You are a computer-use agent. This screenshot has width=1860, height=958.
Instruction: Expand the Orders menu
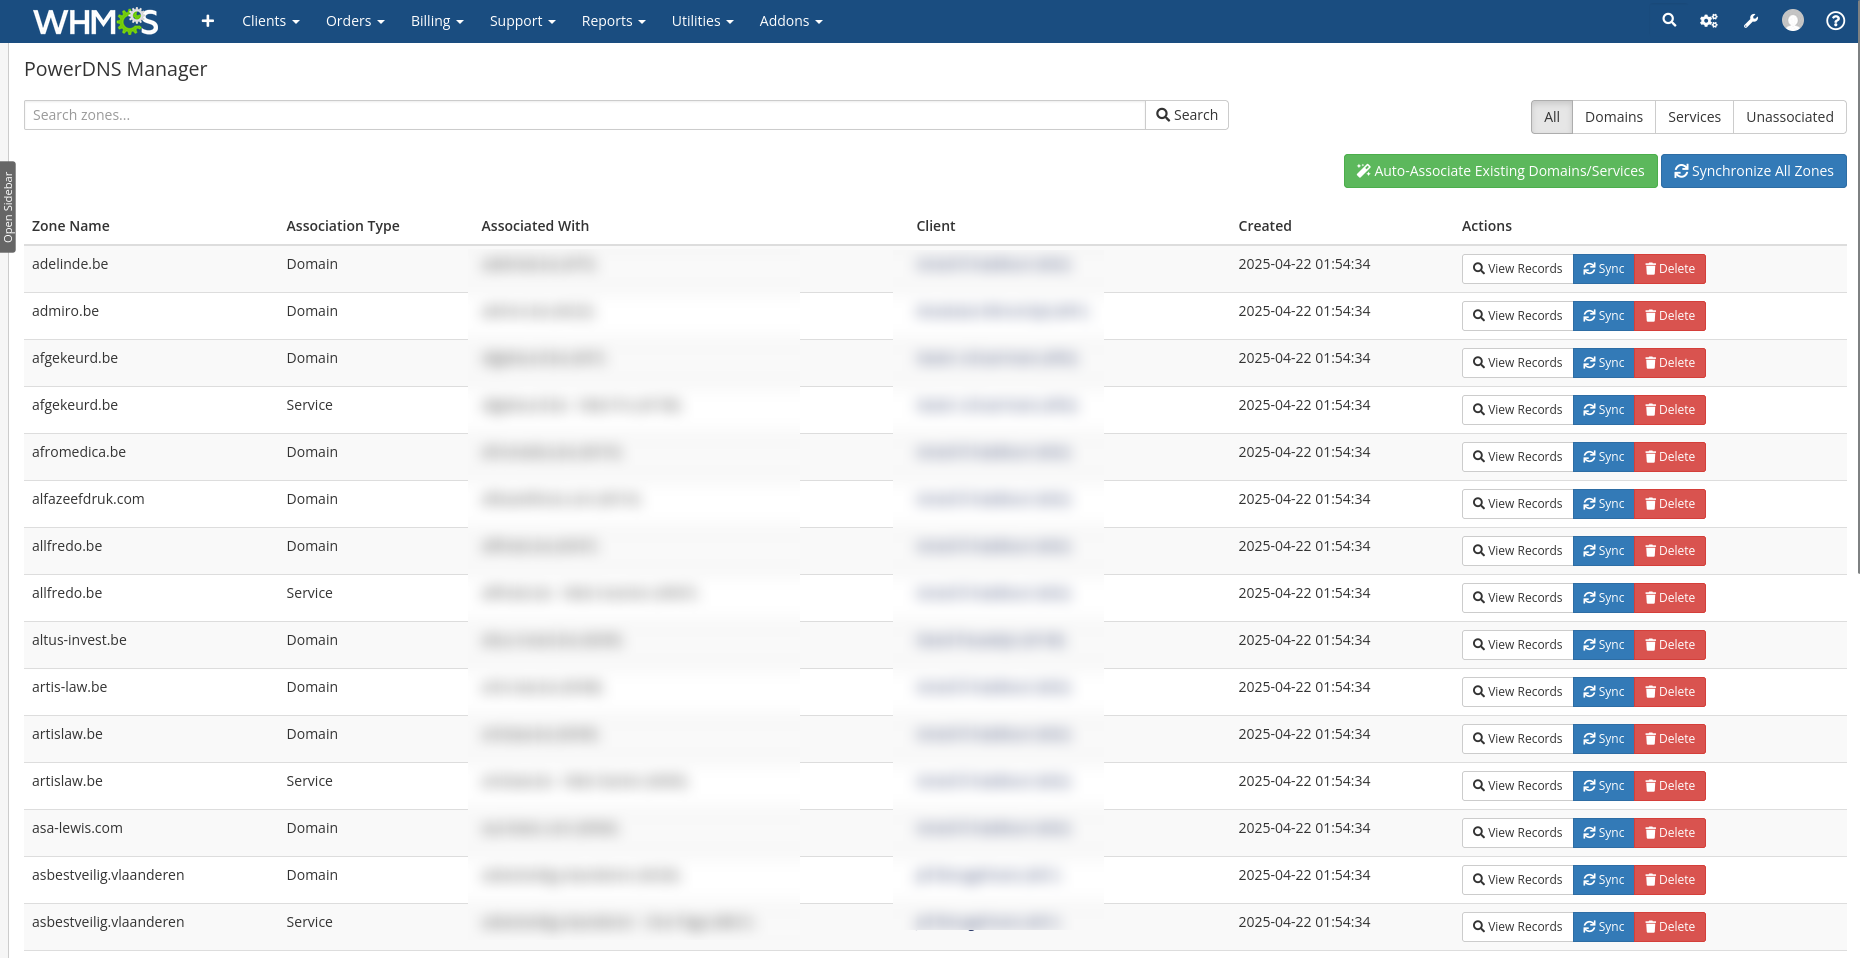tap(355, 21)
